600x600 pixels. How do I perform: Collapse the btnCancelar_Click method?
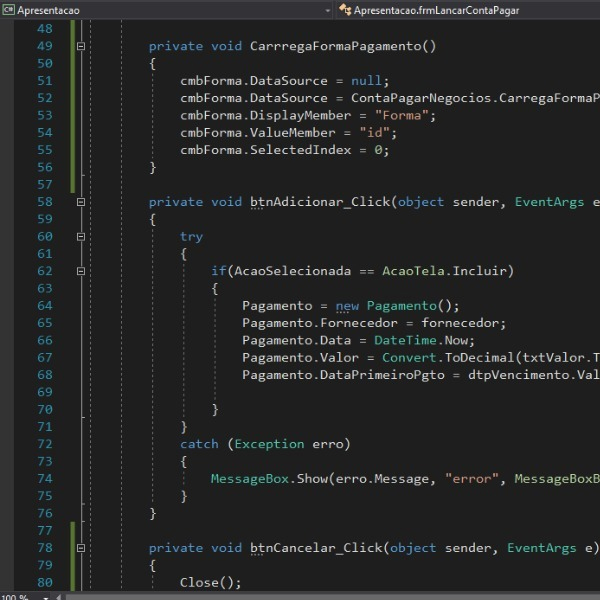pyautogui.click(x=81, y=548)
